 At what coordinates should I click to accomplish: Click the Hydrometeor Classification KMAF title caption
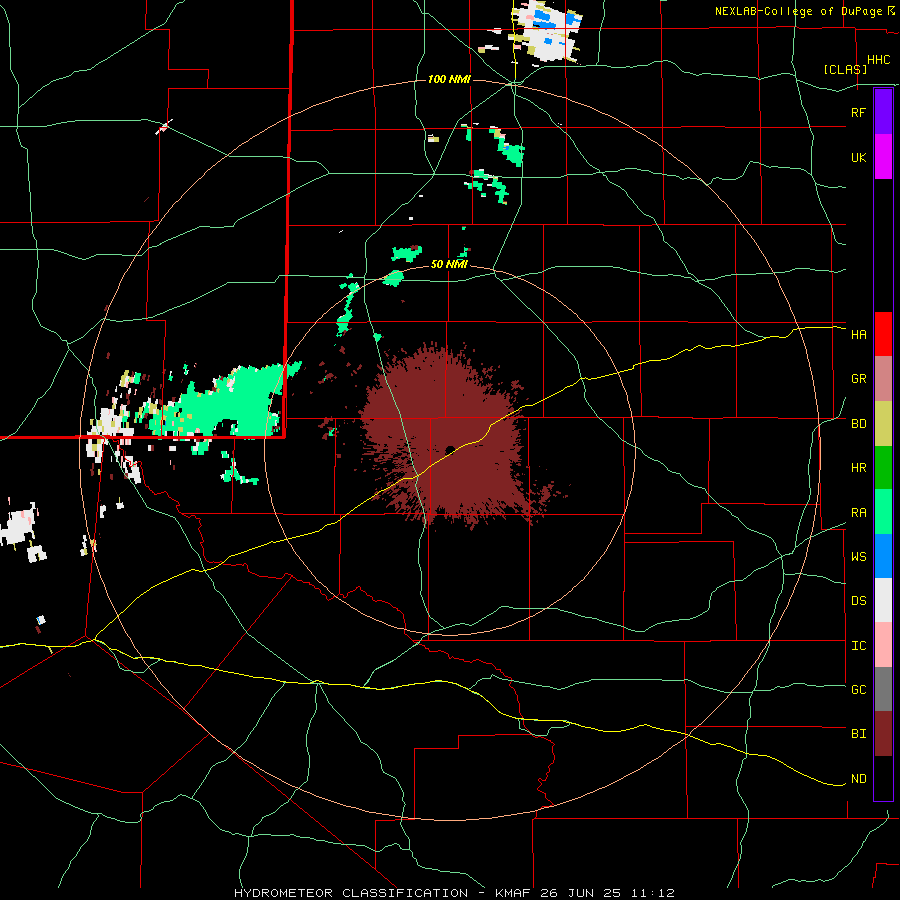click(454, 893)
